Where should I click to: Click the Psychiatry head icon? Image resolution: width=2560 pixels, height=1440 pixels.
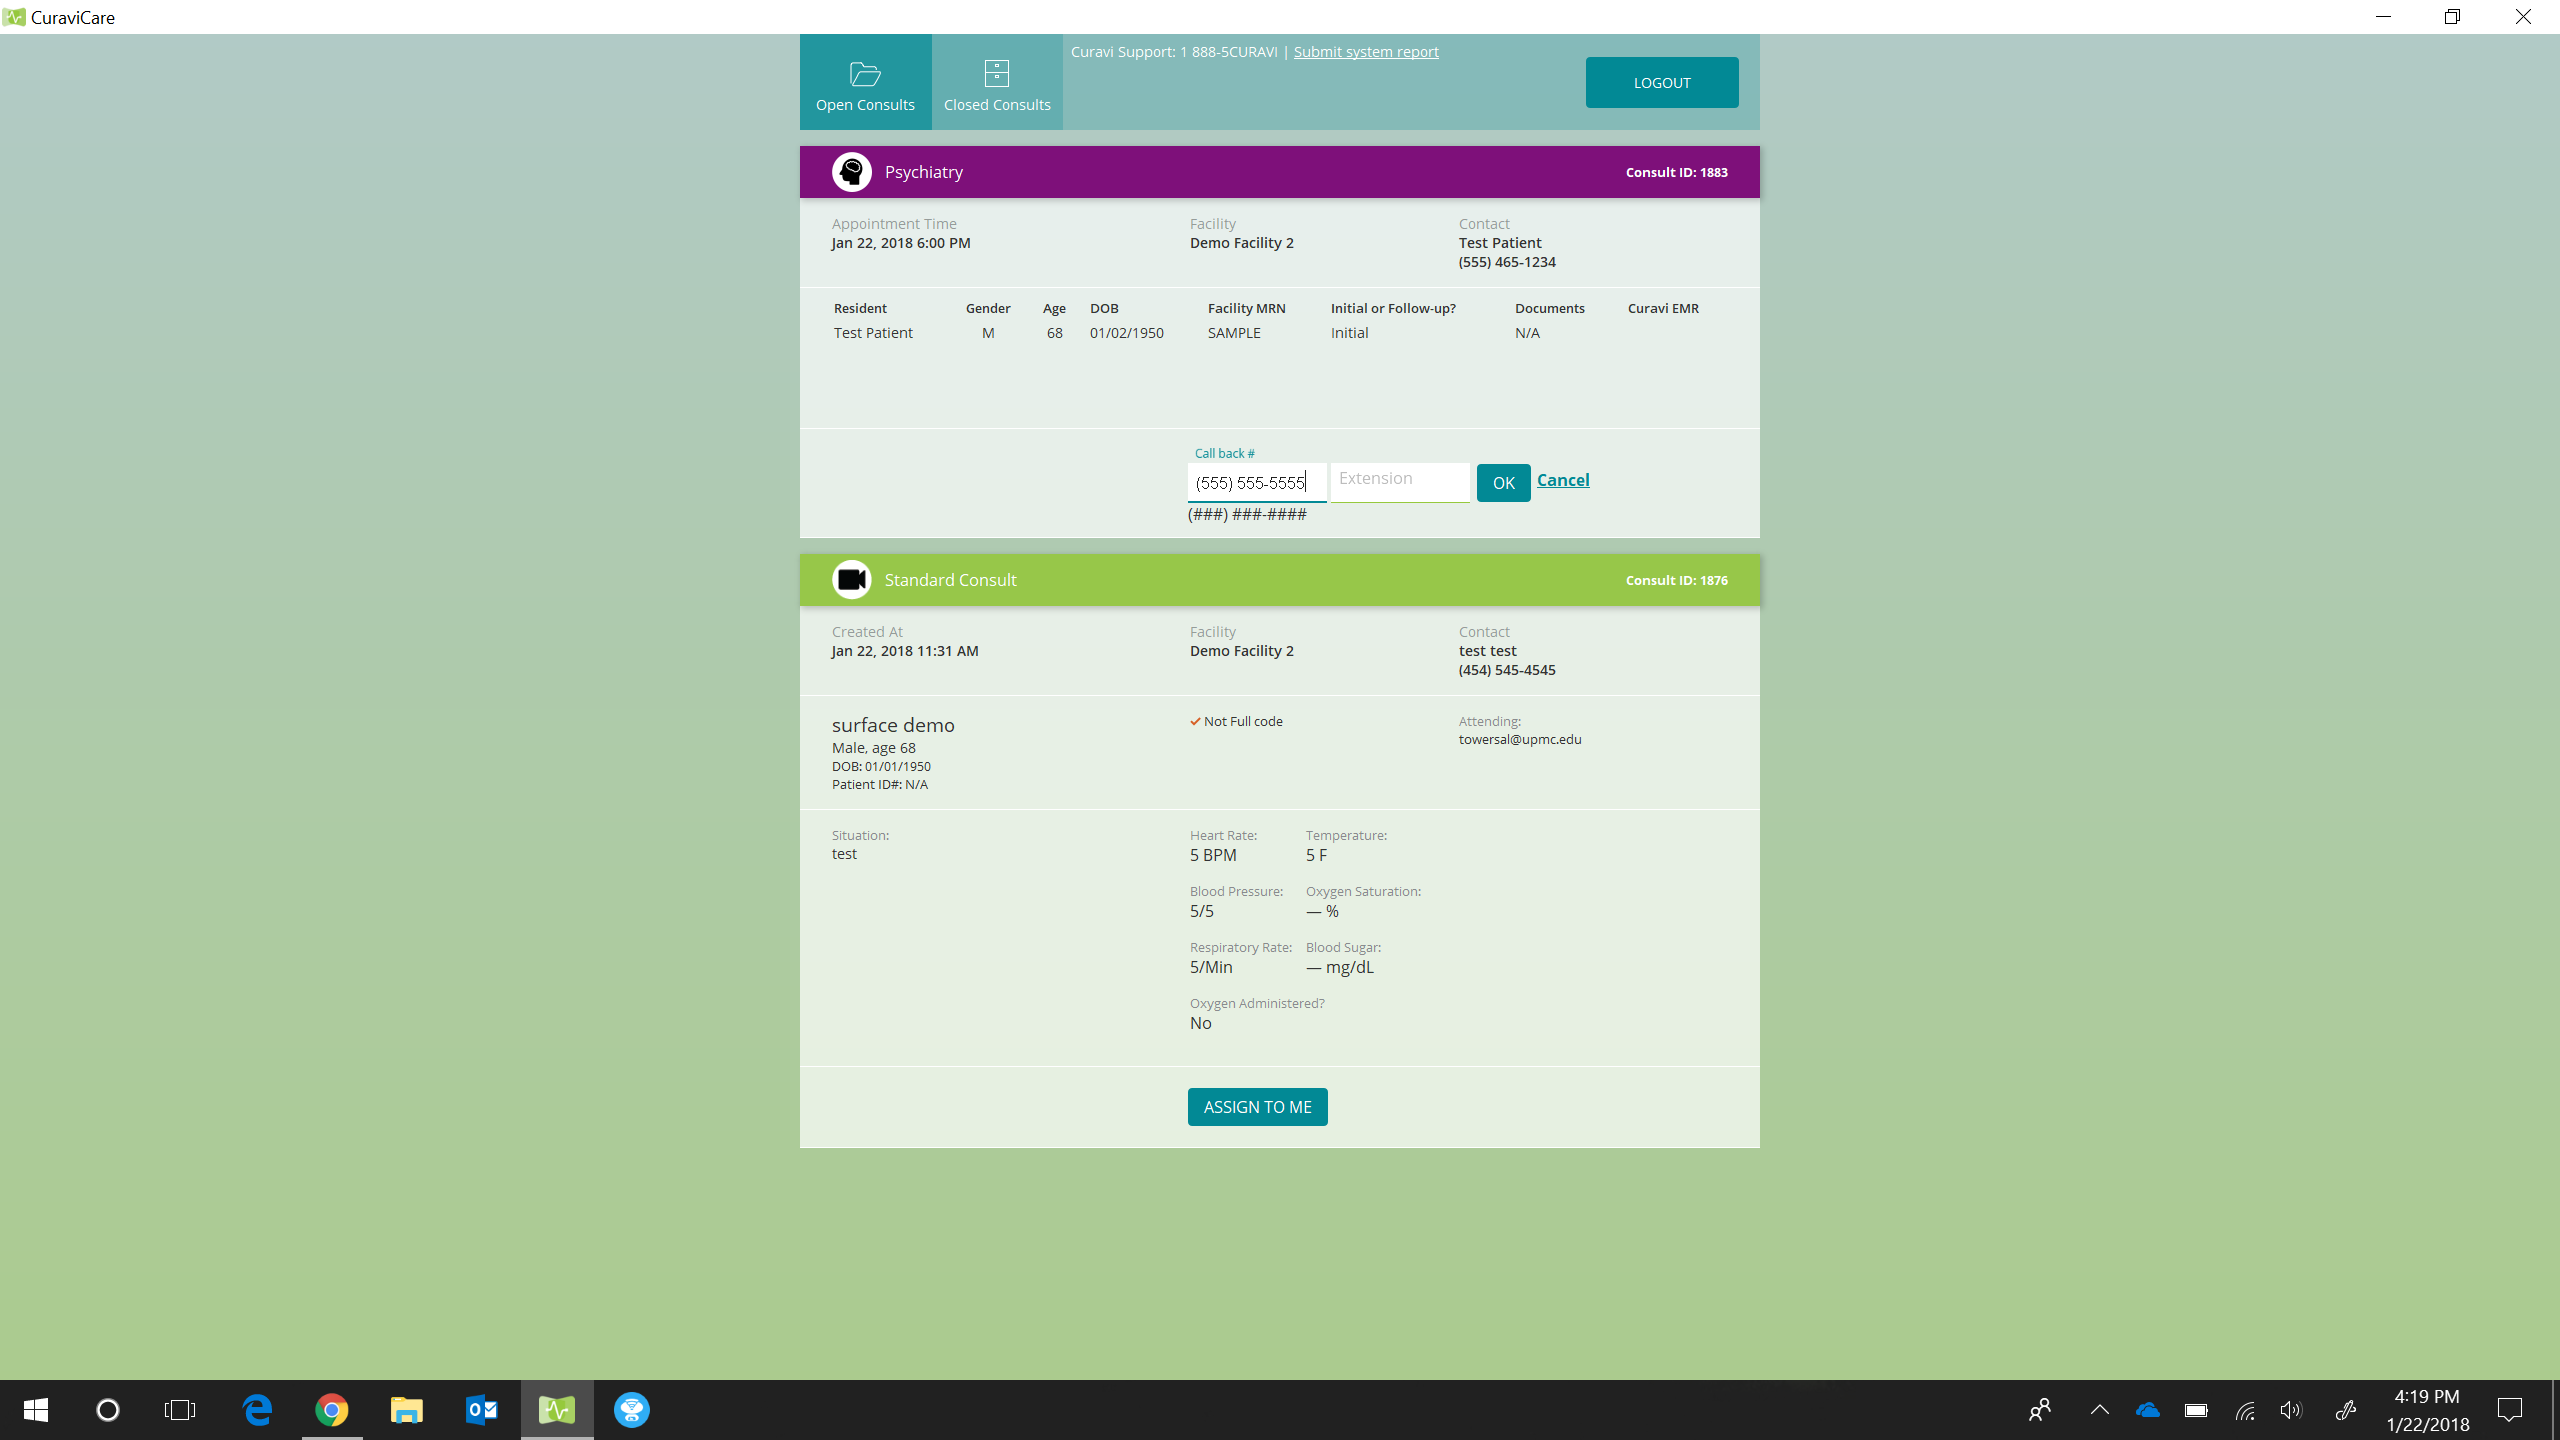(x=851, y=172)
